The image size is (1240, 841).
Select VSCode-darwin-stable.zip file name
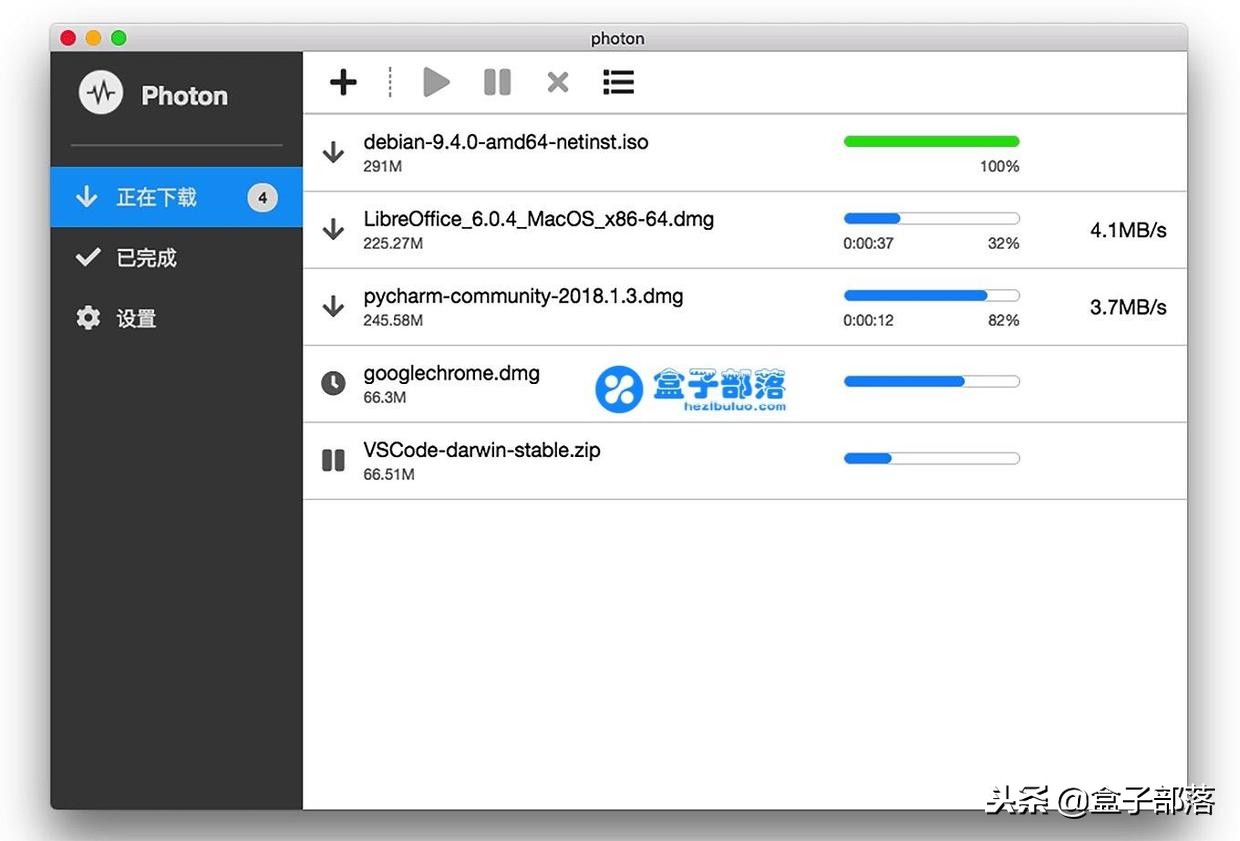click(482, 450)
